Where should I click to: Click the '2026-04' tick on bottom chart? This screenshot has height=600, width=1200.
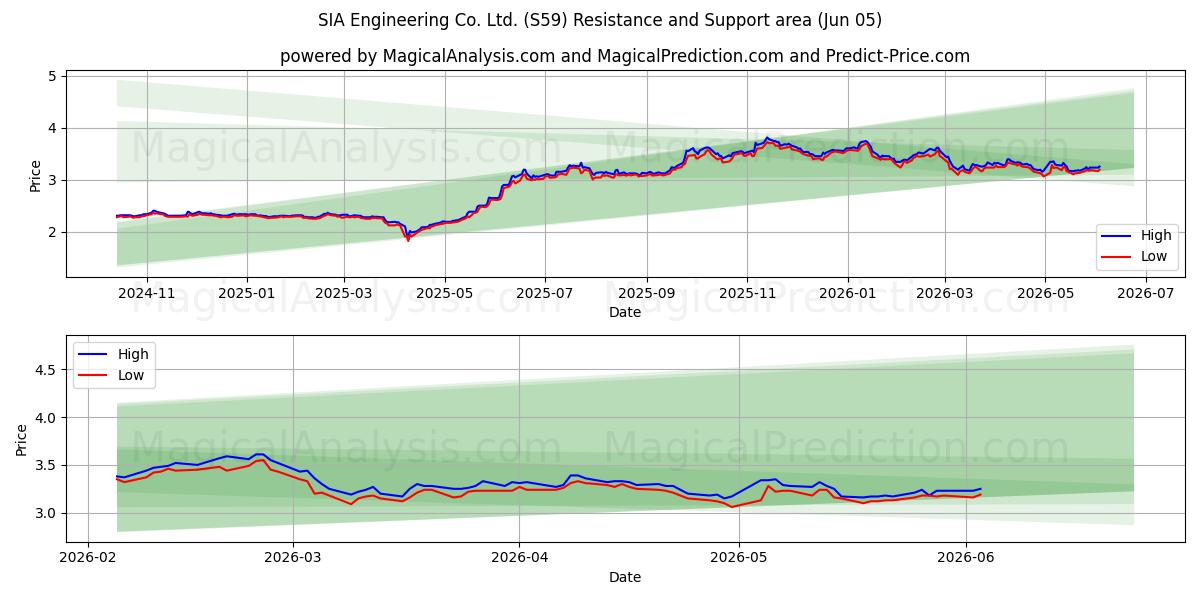coord(520,559)
